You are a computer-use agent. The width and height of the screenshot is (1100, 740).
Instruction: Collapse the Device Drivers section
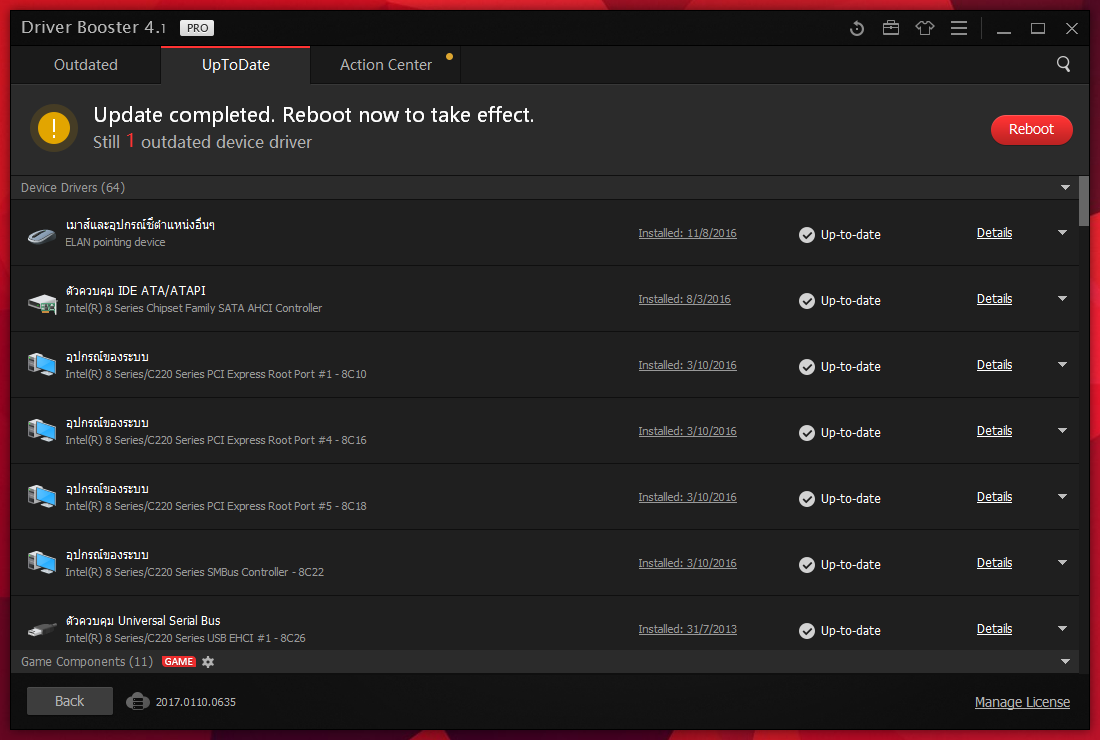click(1065, 188)
